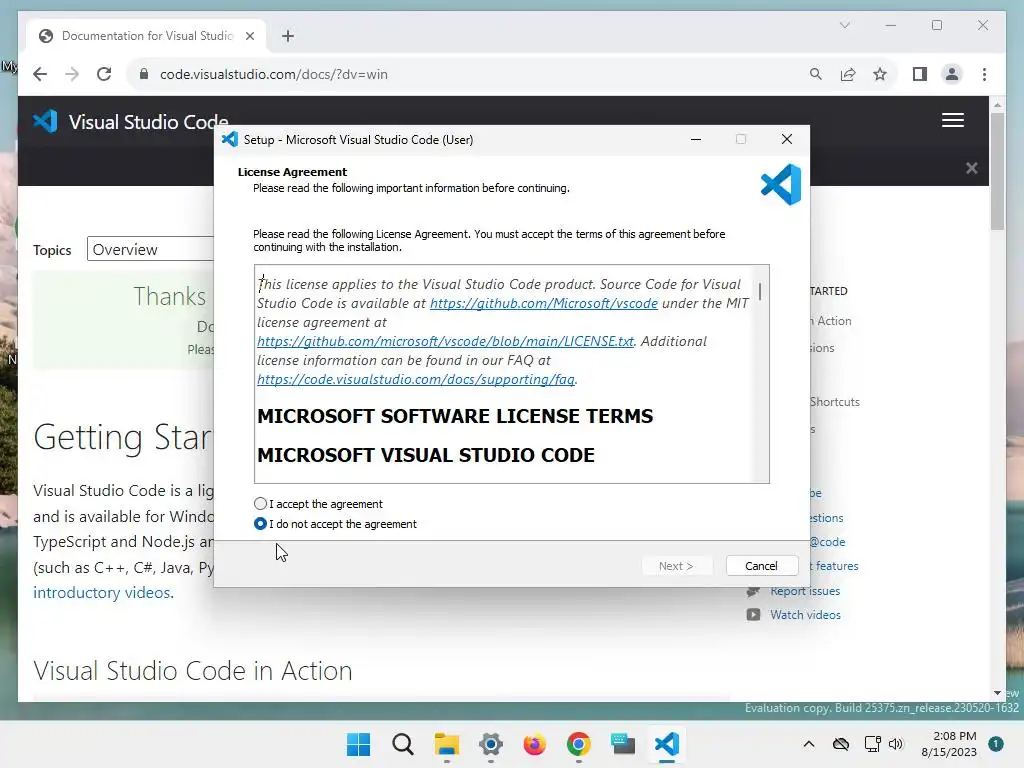Open the Report issues link
Image resolution: width=1024 pixels, height=768 pixels.
click(805, 590)
